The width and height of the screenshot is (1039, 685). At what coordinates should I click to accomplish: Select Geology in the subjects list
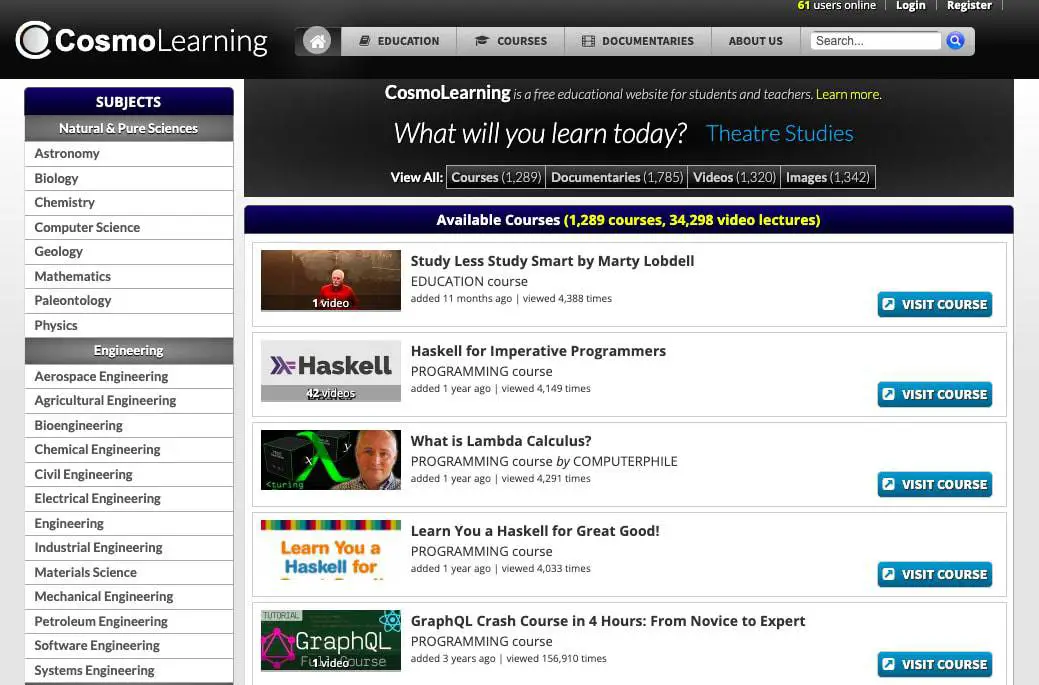129,252
